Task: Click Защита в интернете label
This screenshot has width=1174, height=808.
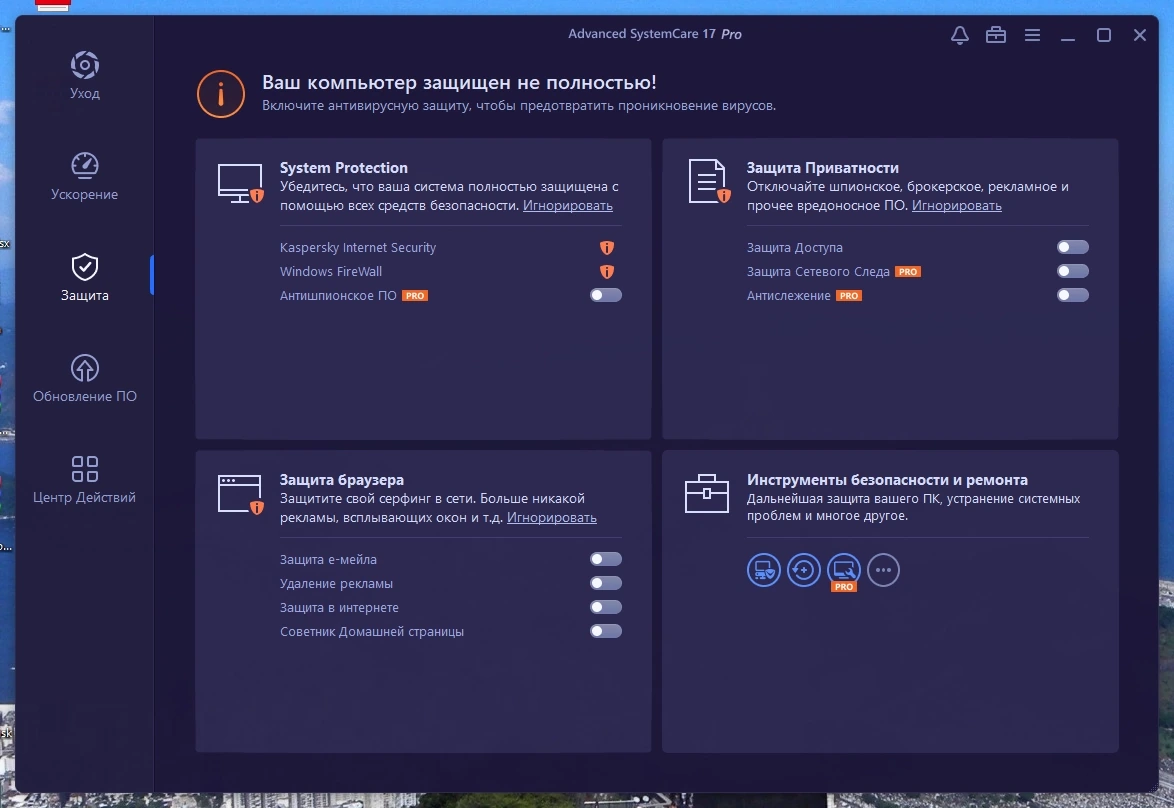Action: click(339, 607)
